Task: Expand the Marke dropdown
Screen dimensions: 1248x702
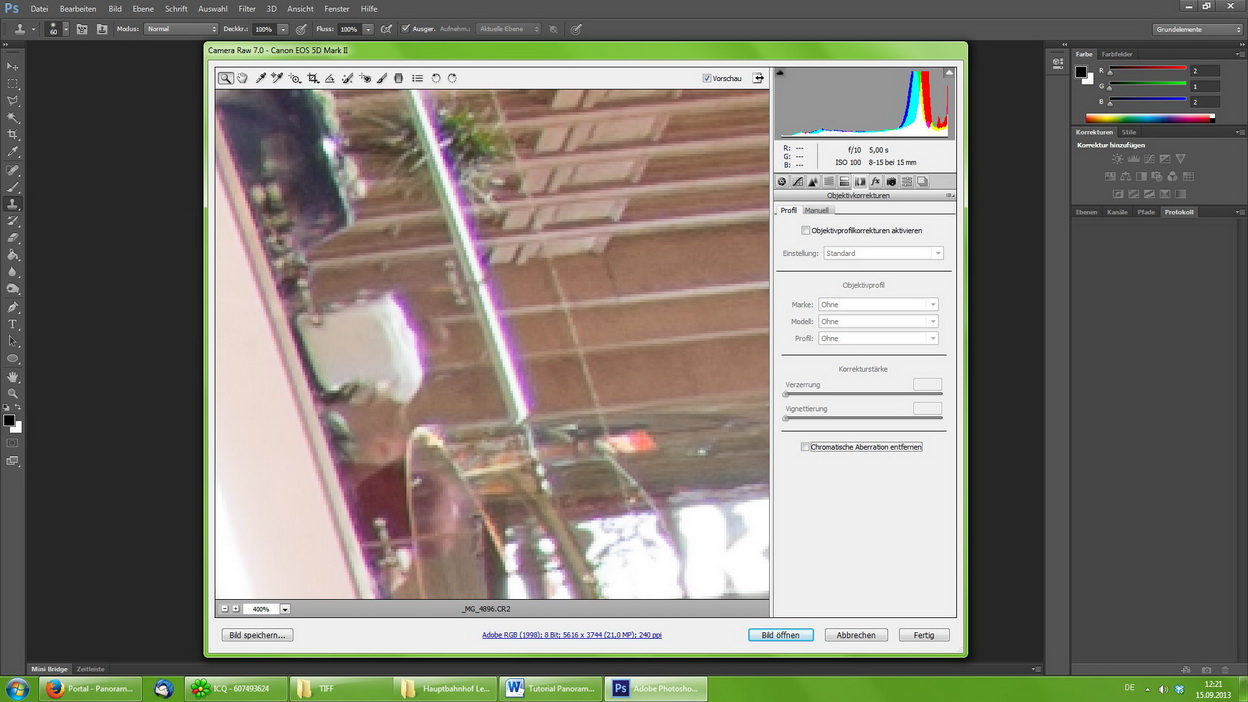Action: point(877,305)
